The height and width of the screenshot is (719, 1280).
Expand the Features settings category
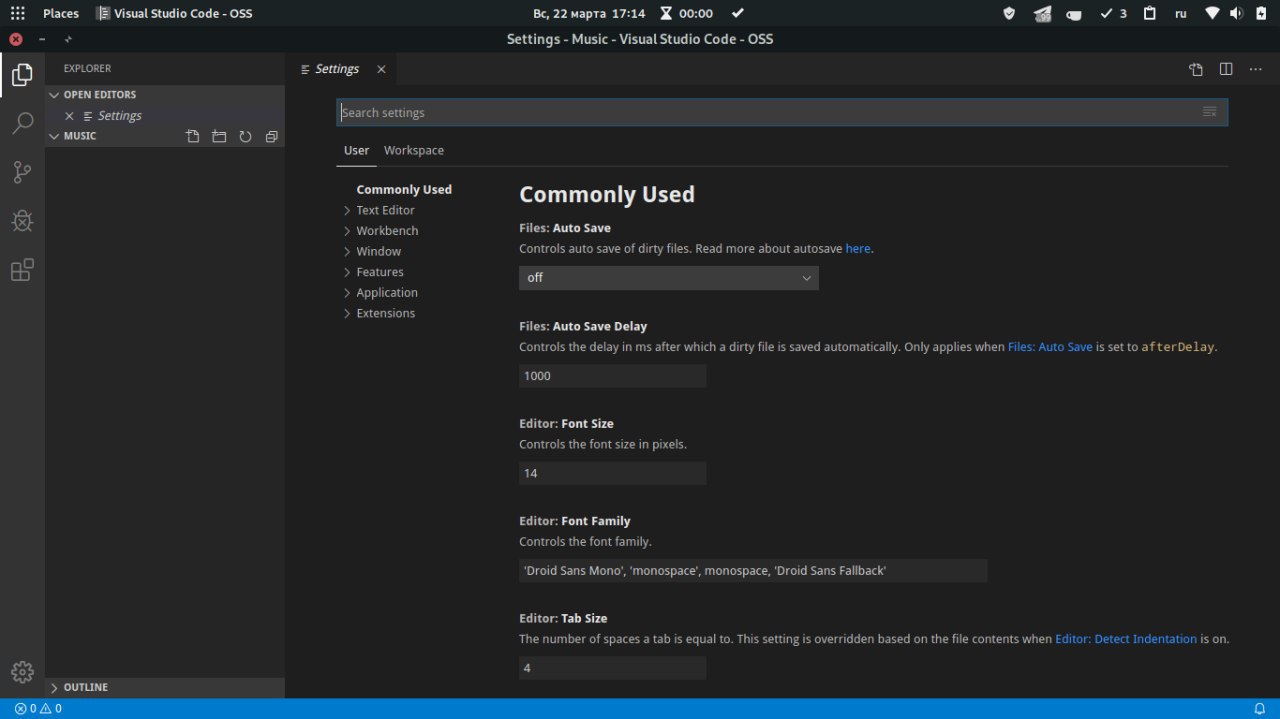click(380, 272)
